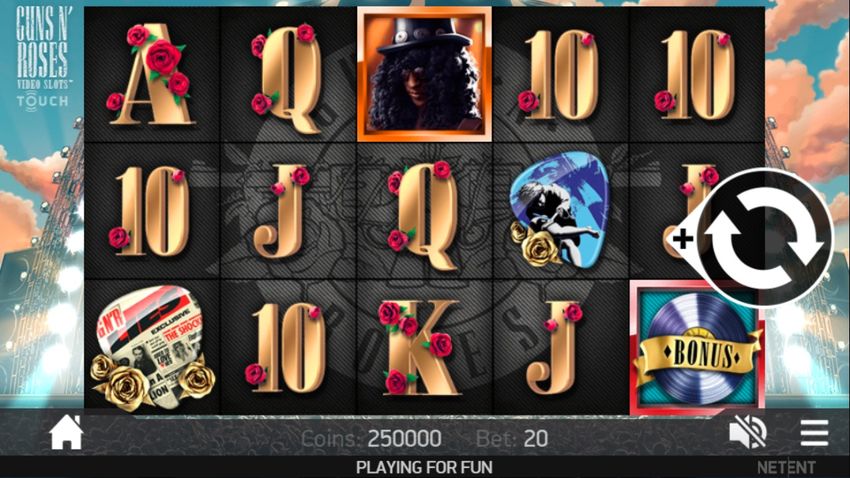Select the newspaper guitar pick symbol

tap(150, 348)
